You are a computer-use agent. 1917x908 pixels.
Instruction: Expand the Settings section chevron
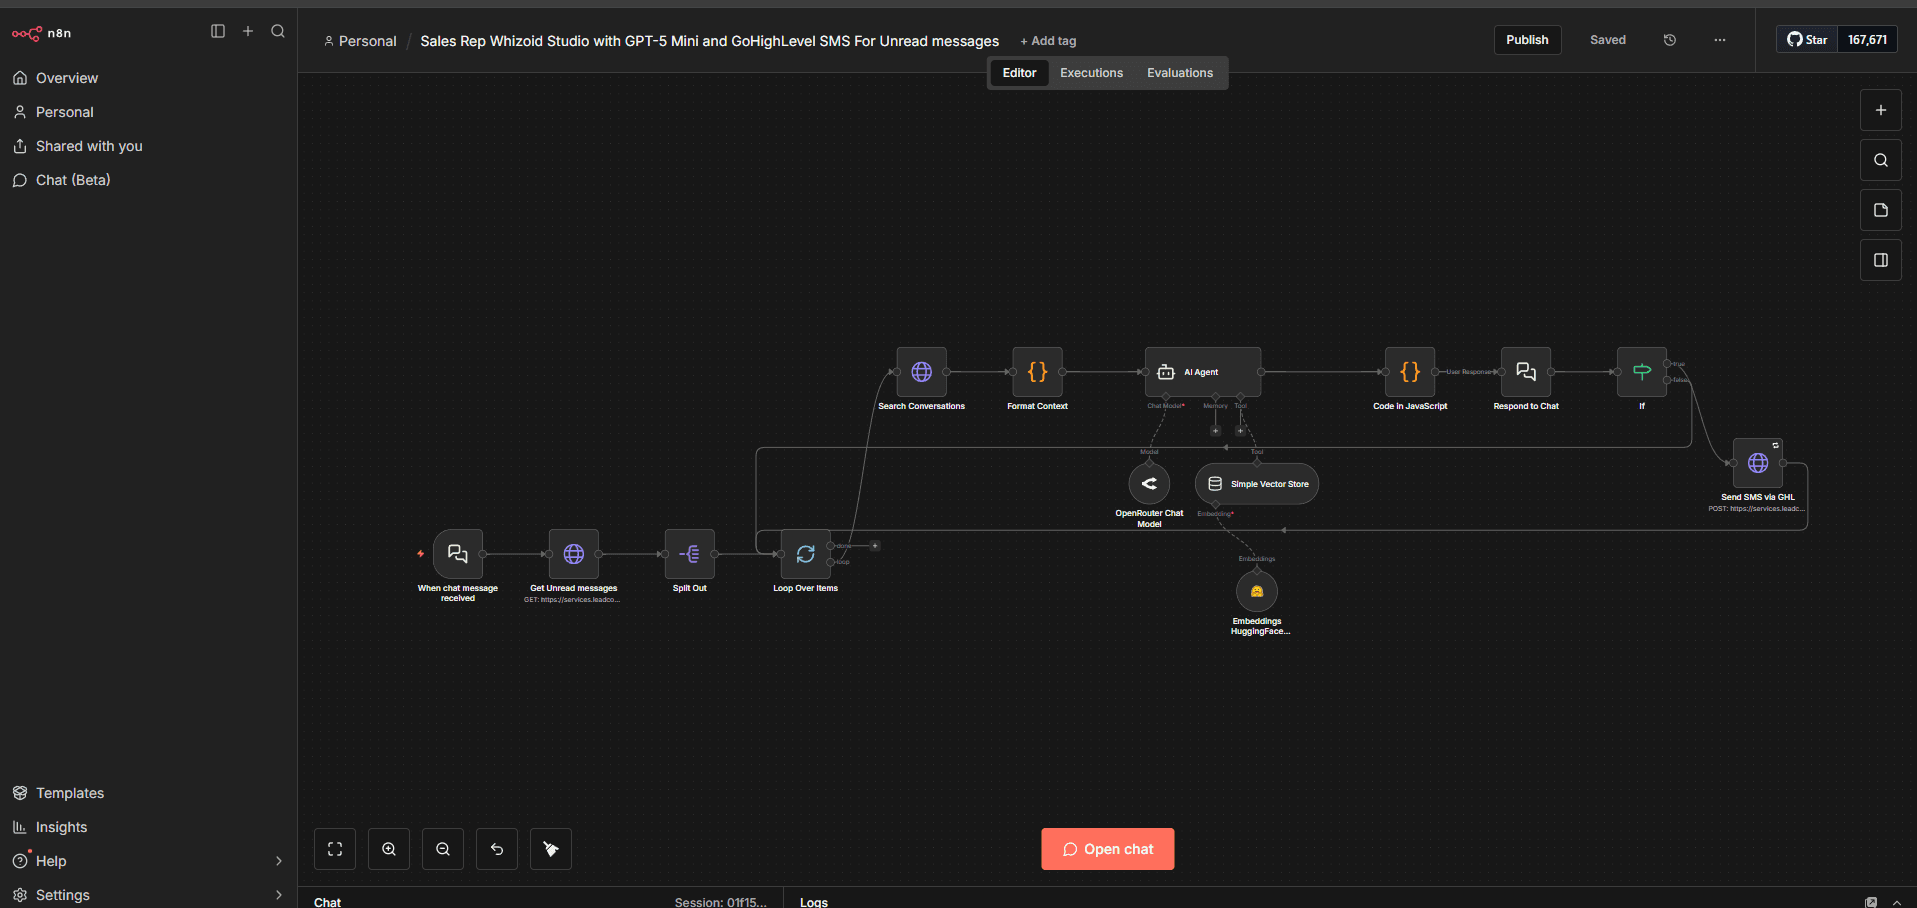click(x=278, y=895)
